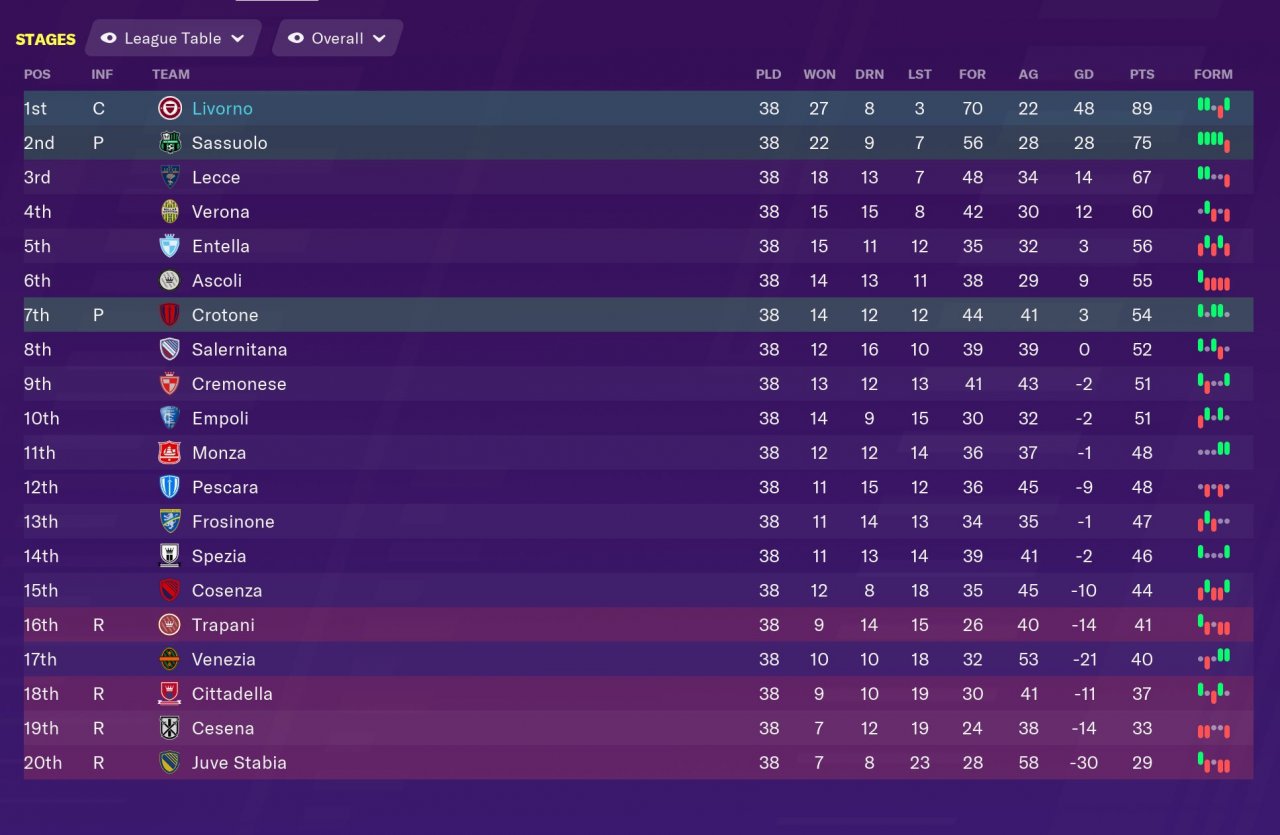Sort table by PTS column header
The width and height of the screenshot is (1280, 835).
(1141, 74)
